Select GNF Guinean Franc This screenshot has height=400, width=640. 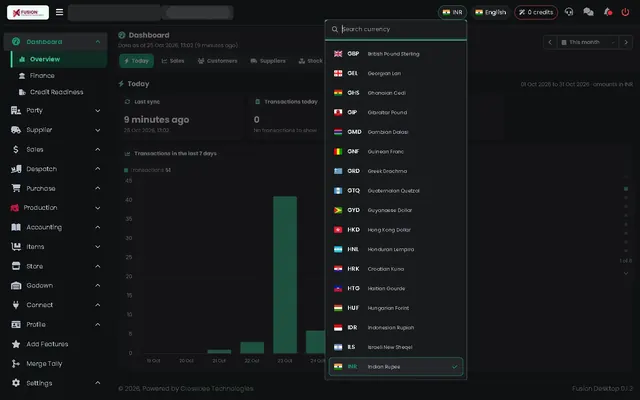396,151
